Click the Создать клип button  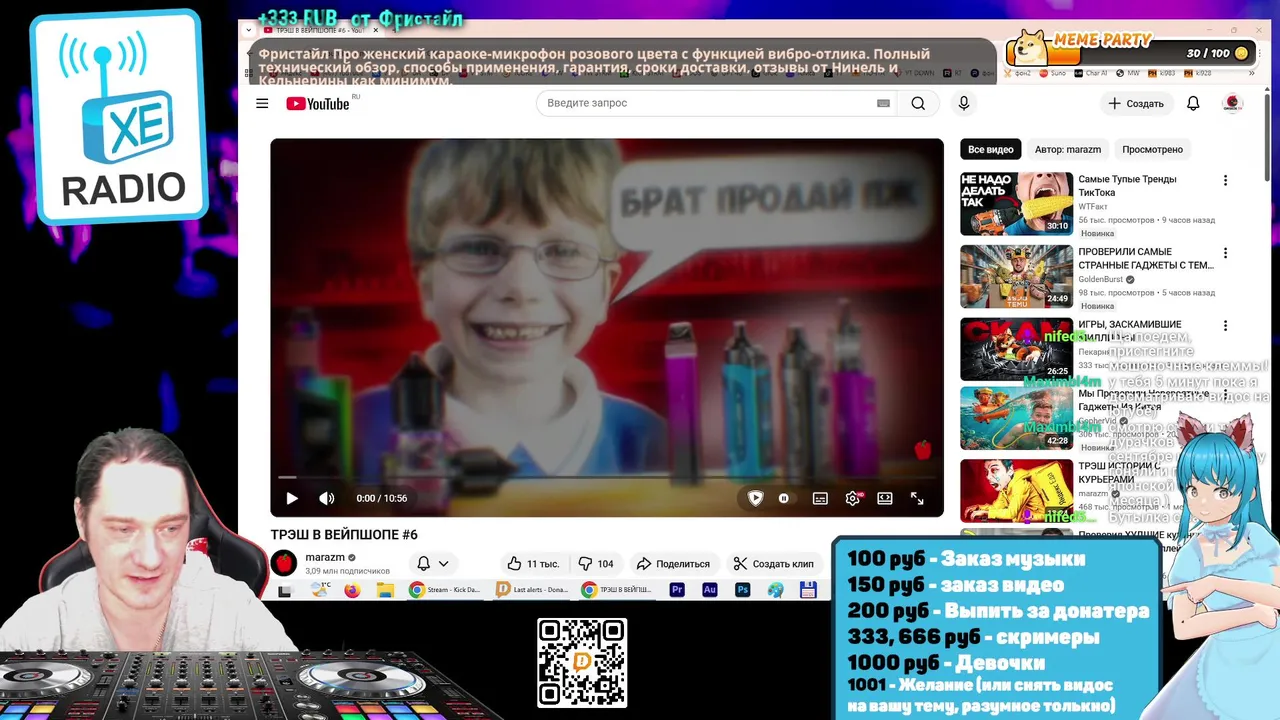tap(773, 563)
